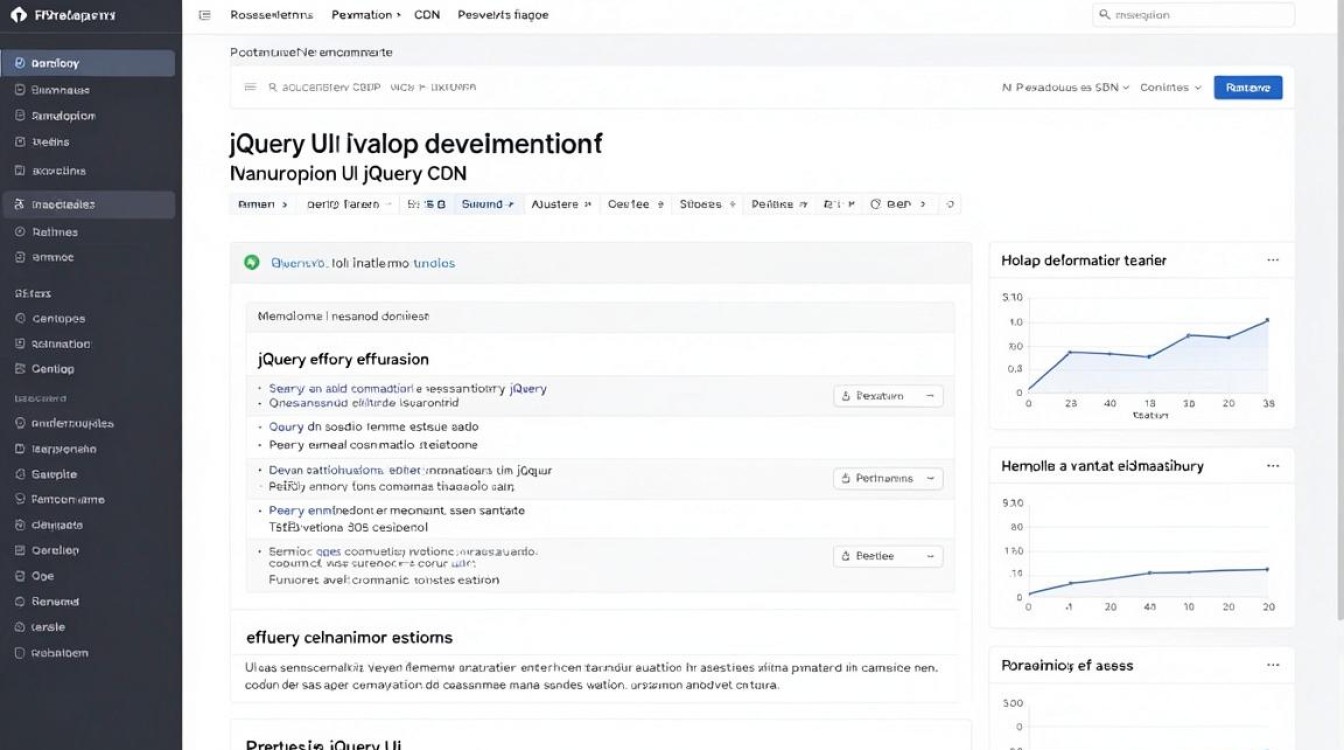Click the icon of sidebar item "Centiop"
The height and width of the screenshot is (750, 1344).
pos(20,369)
